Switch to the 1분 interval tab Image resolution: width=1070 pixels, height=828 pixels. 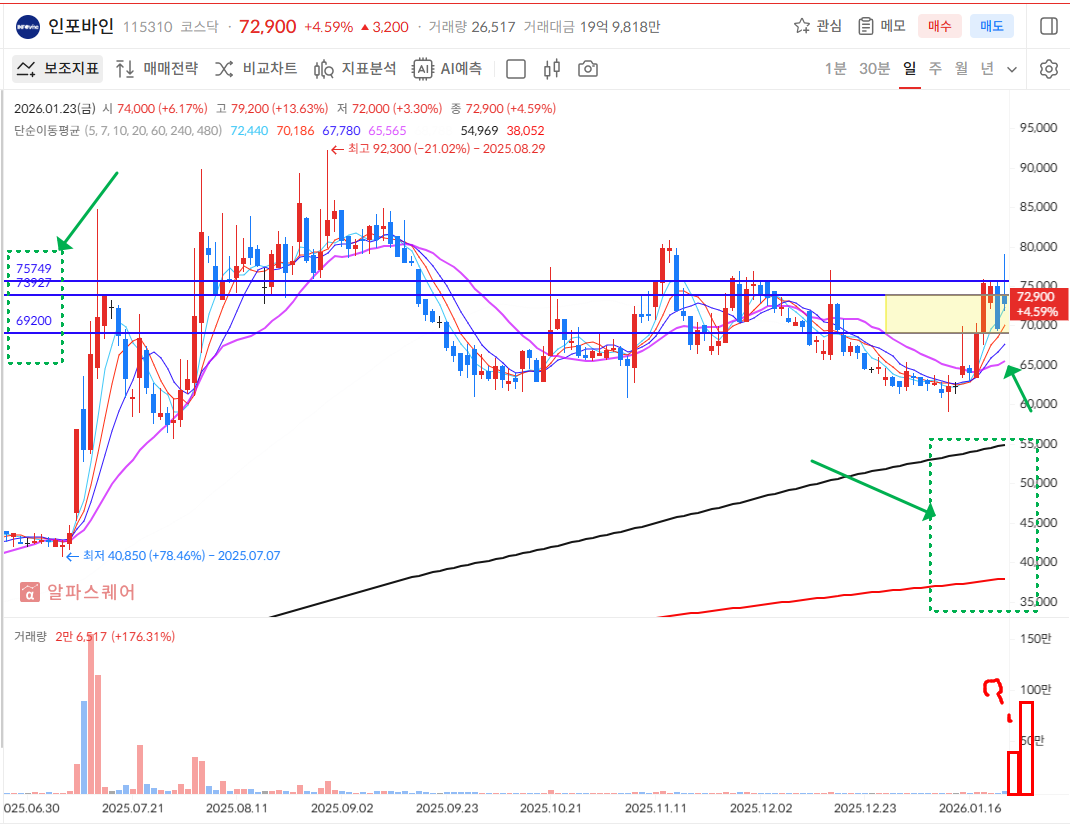(835, 69)
